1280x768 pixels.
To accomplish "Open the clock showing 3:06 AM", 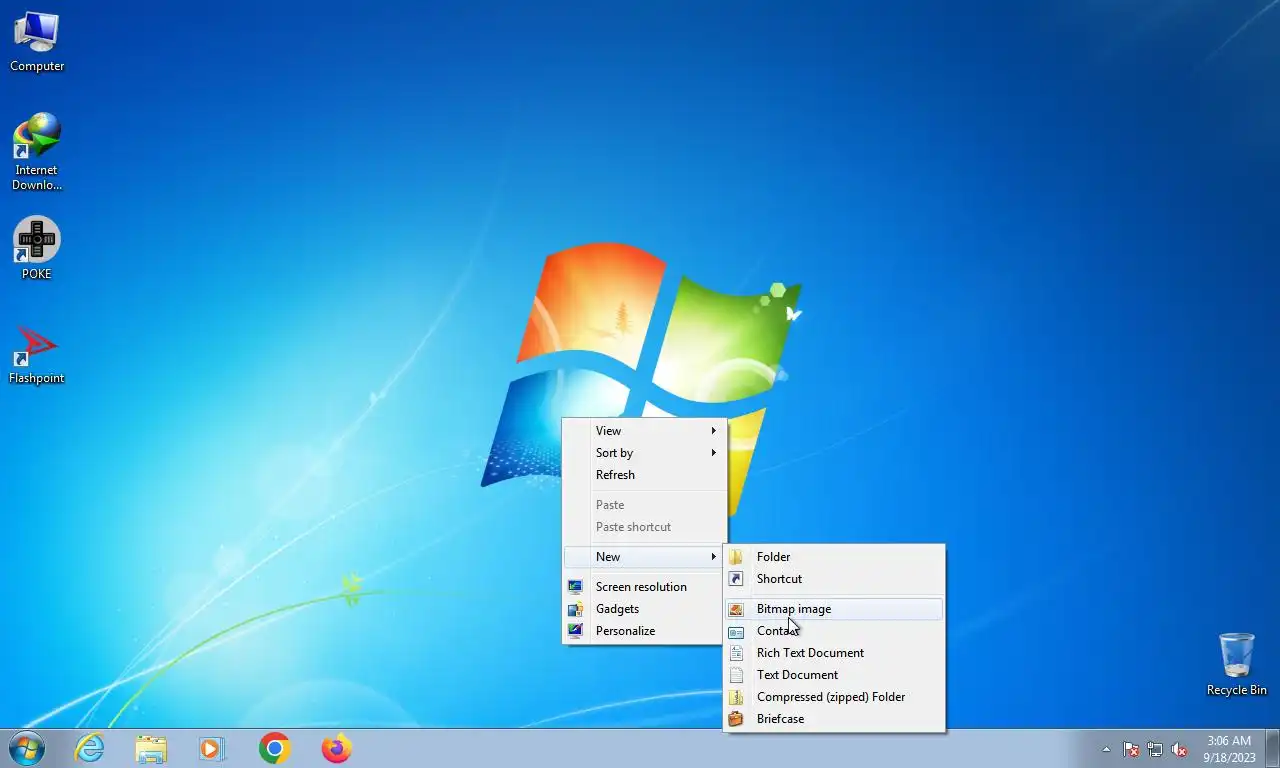I will 1229,749.
